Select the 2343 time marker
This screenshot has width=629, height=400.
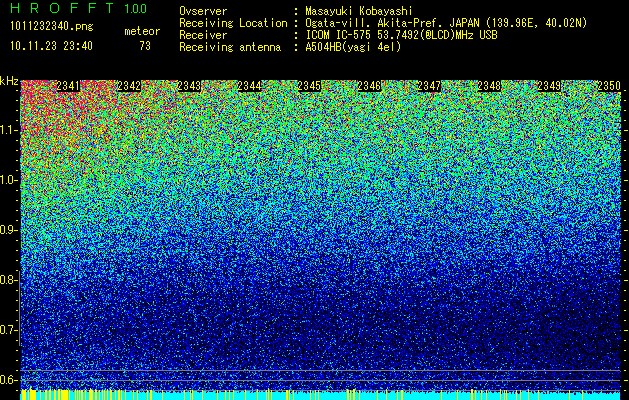coord(189,86)
